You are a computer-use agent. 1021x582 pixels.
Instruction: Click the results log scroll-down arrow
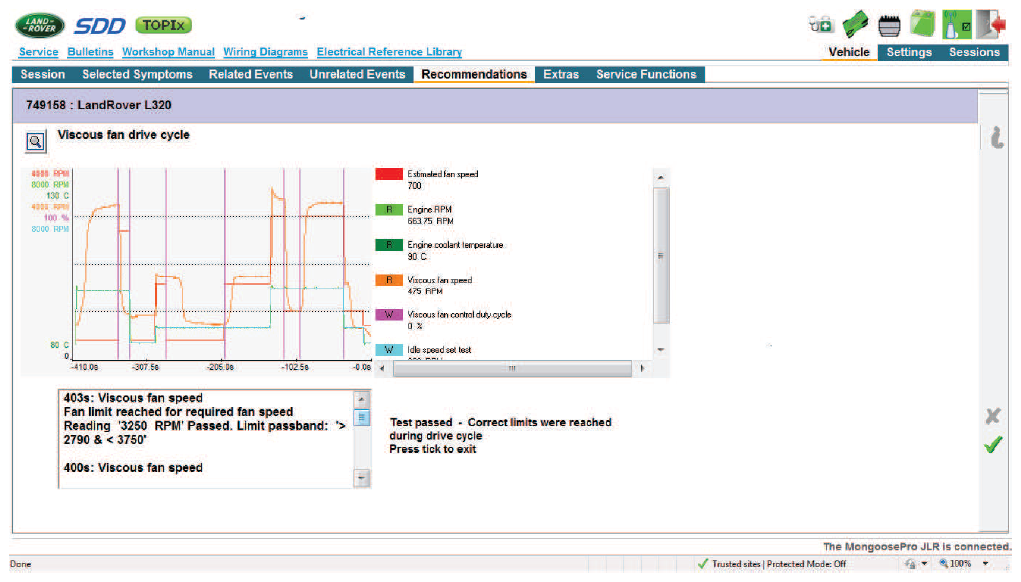(361, 478)
